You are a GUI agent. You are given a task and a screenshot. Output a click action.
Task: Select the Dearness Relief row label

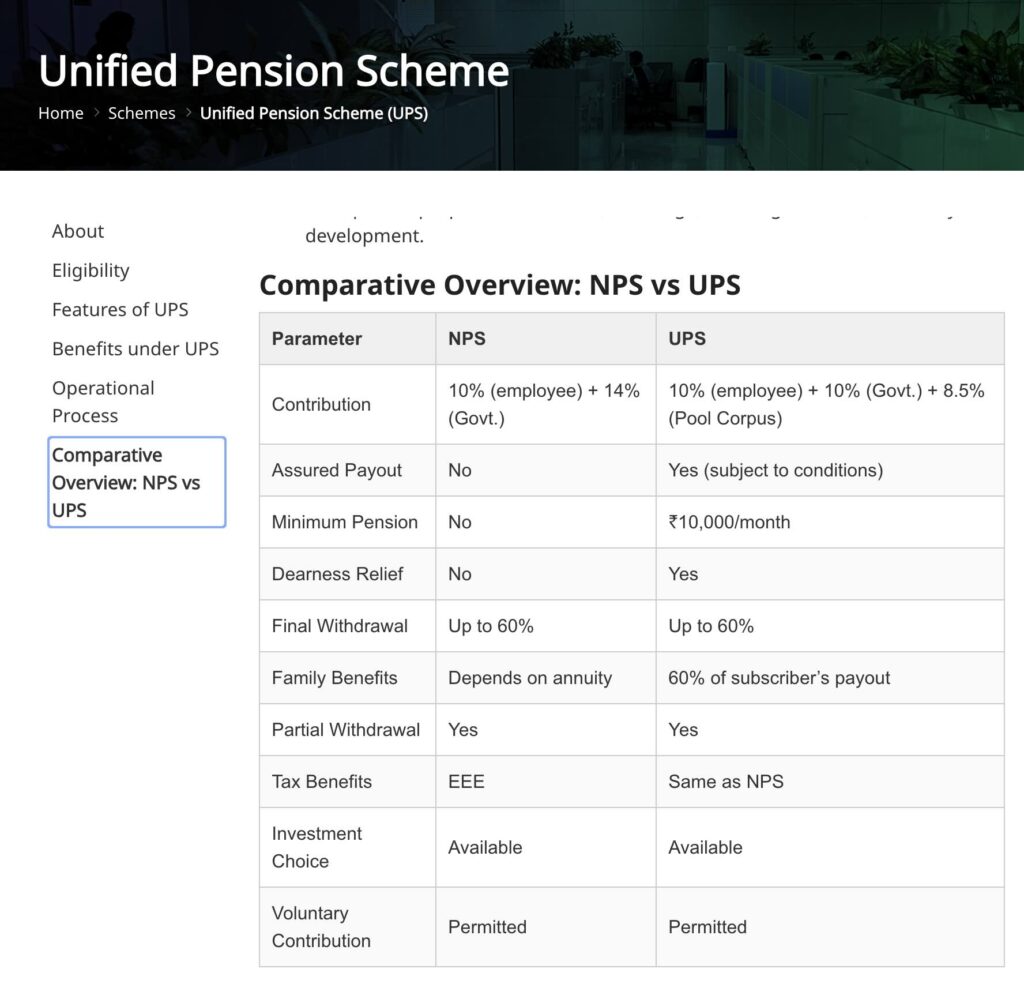[x=338, y=574]
